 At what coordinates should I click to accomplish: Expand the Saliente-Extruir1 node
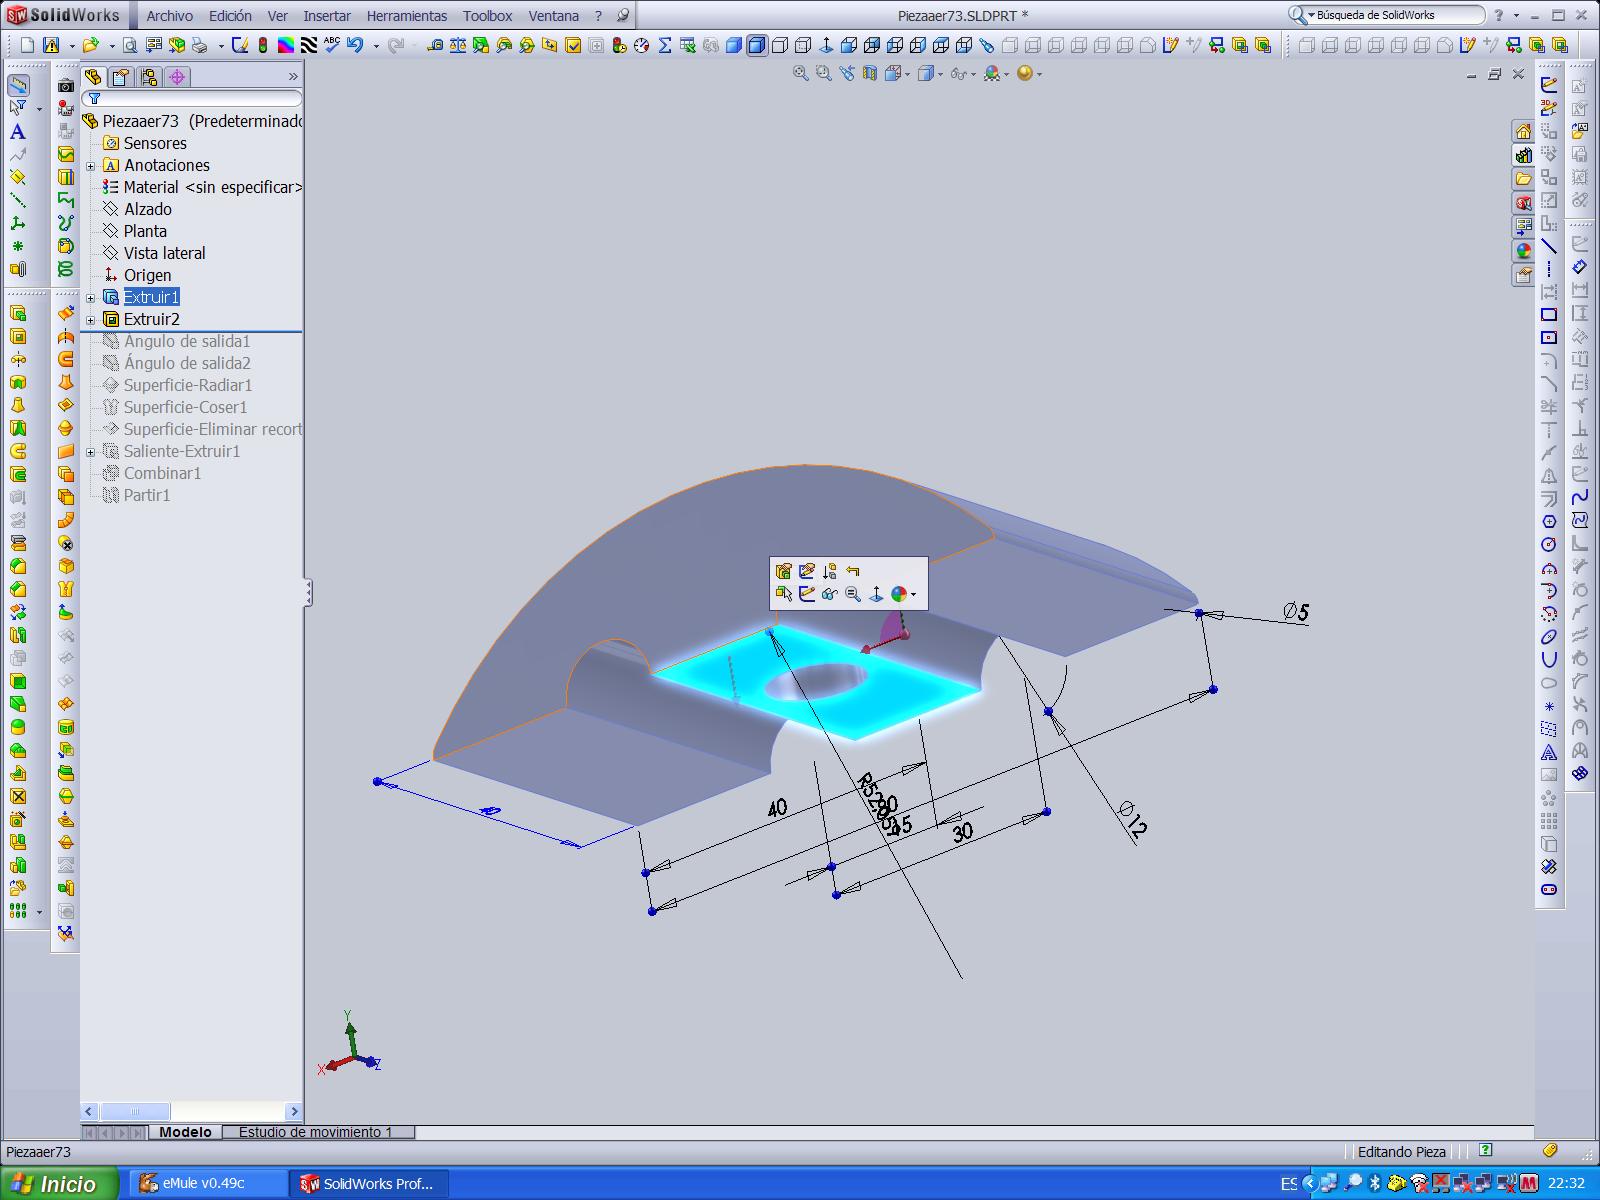coord(91,452)
